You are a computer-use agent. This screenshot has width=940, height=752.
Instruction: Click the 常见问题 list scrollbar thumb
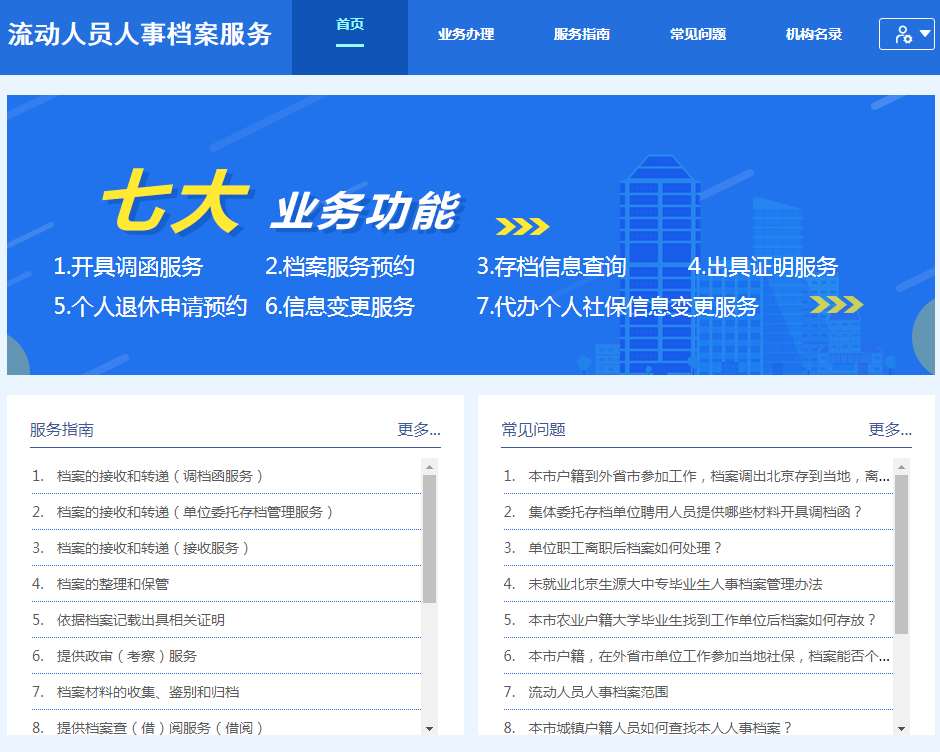tap(901, 553)
